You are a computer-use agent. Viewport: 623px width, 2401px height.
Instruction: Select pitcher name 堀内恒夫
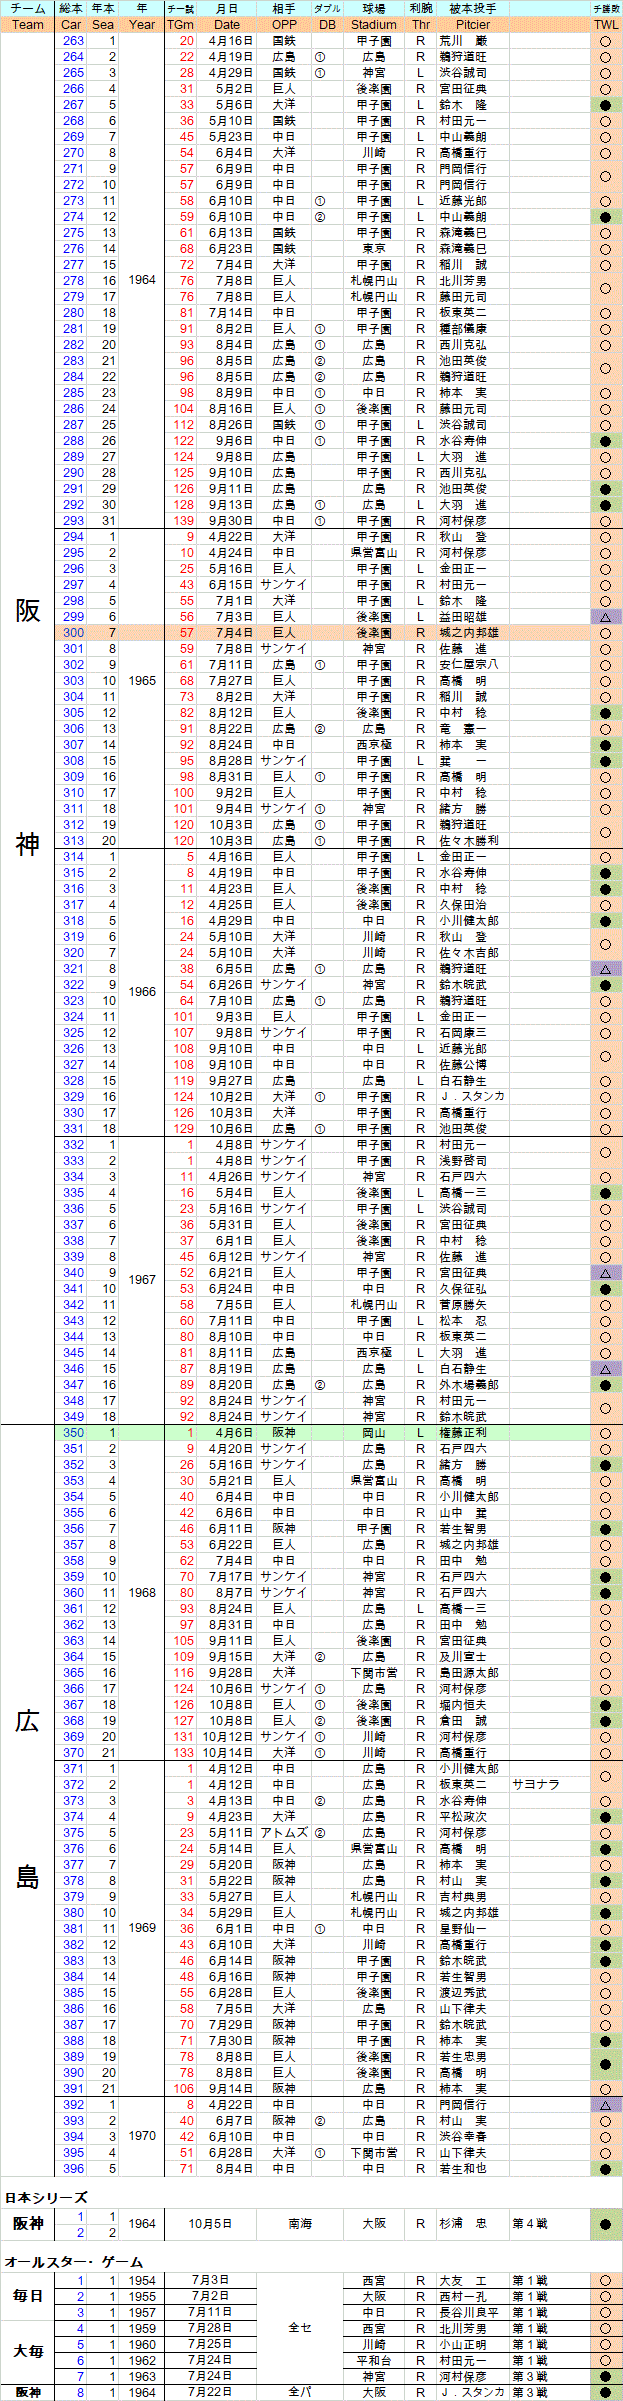pos(463,1705)
